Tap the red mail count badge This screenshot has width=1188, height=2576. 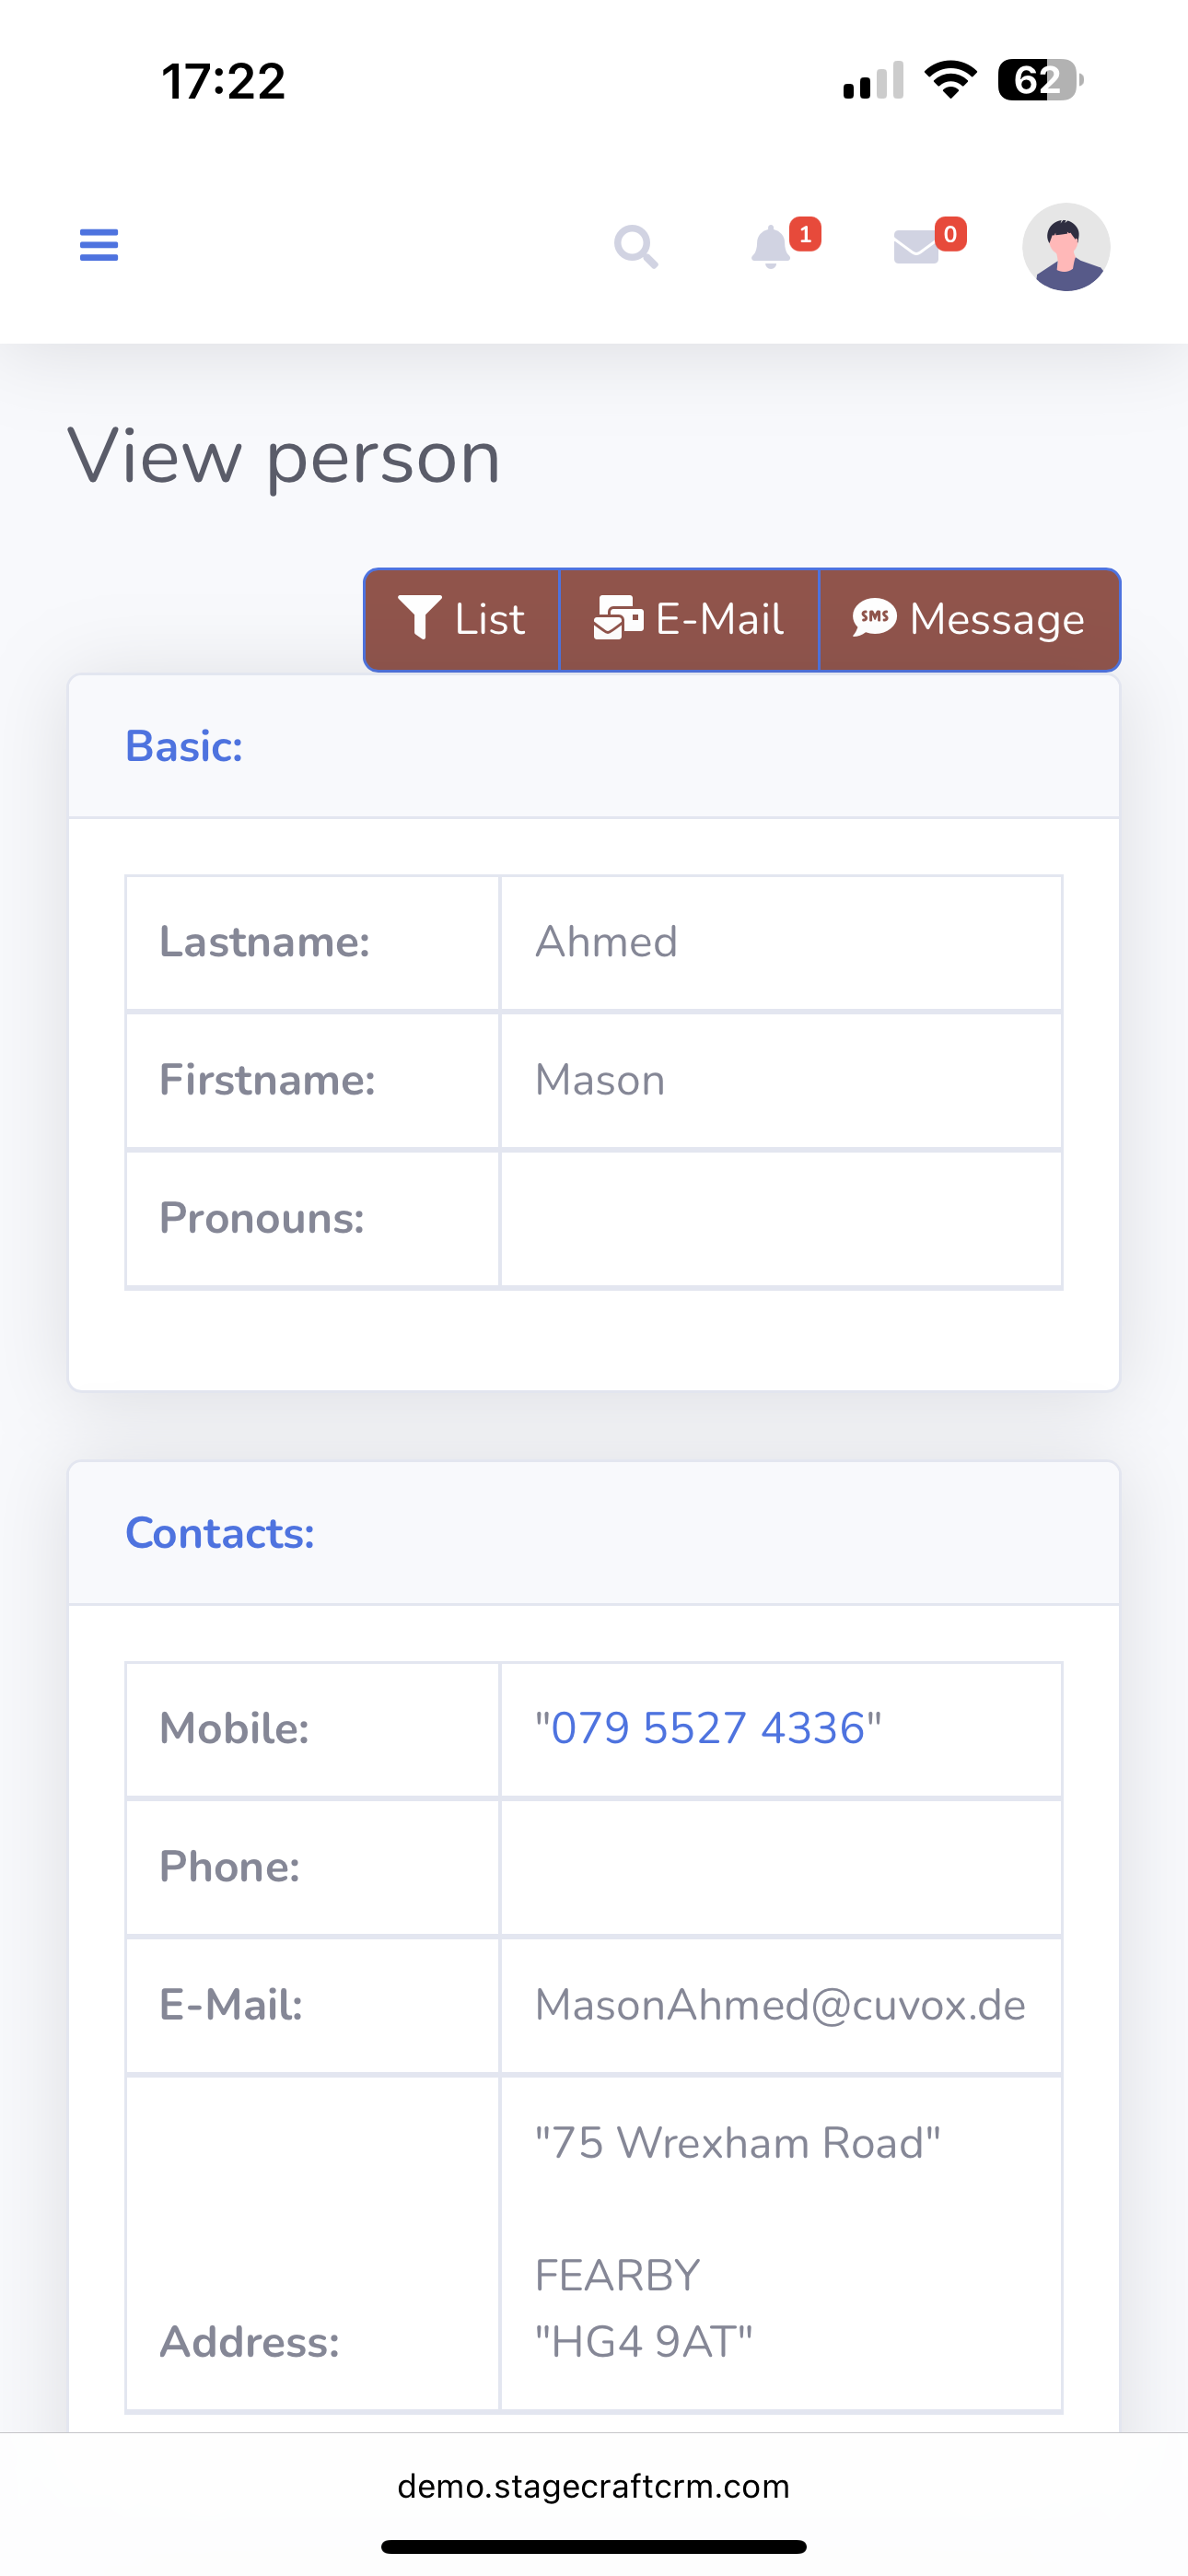pos(950,234)
